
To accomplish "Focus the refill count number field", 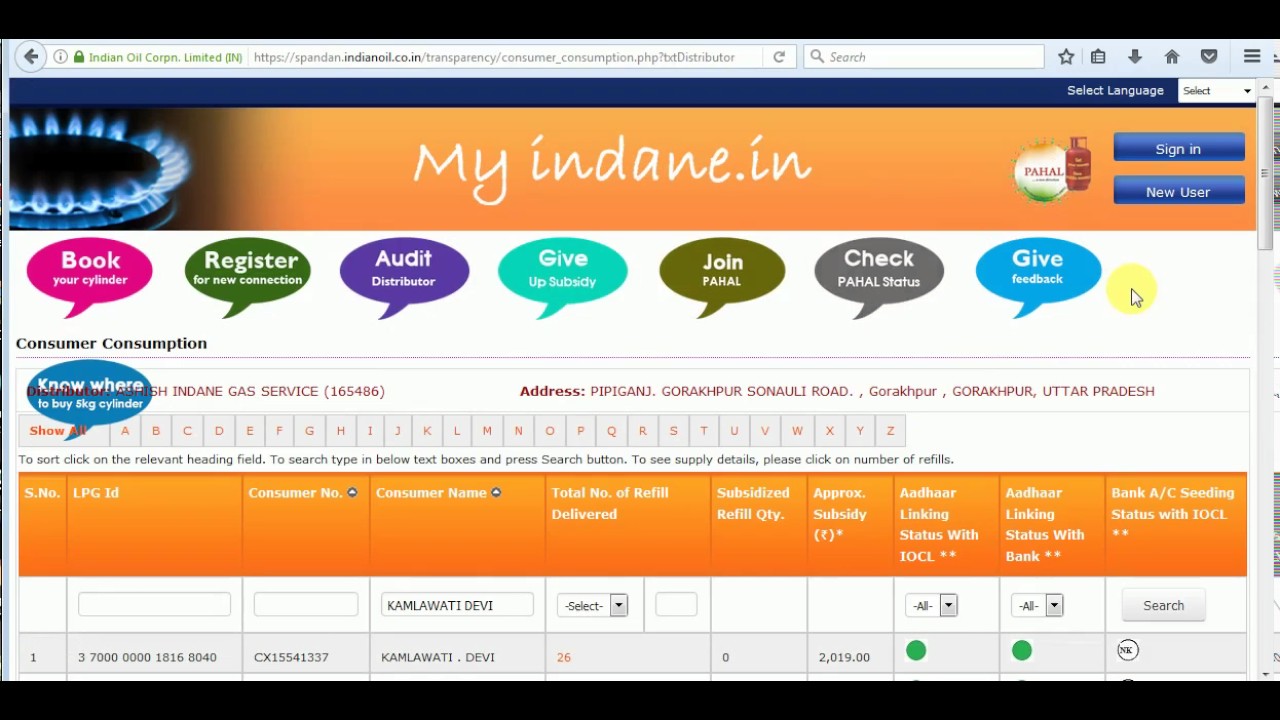I will coord(676,604).
